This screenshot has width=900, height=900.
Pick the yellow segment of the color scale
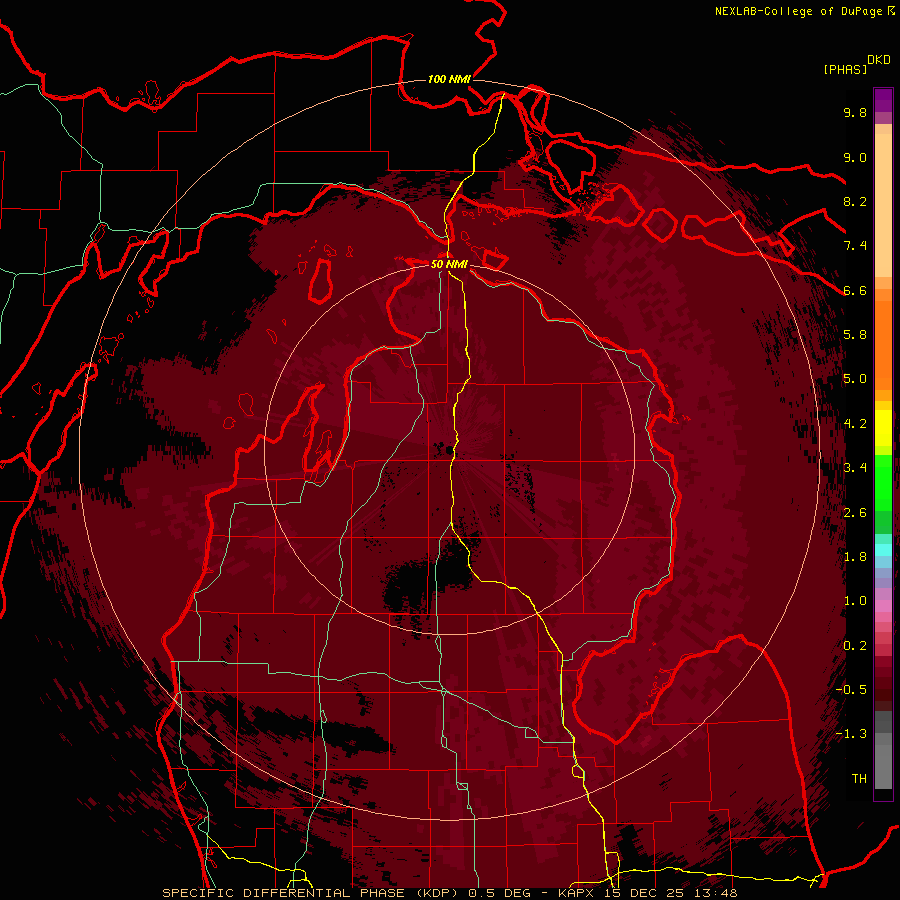click(883, 428)
